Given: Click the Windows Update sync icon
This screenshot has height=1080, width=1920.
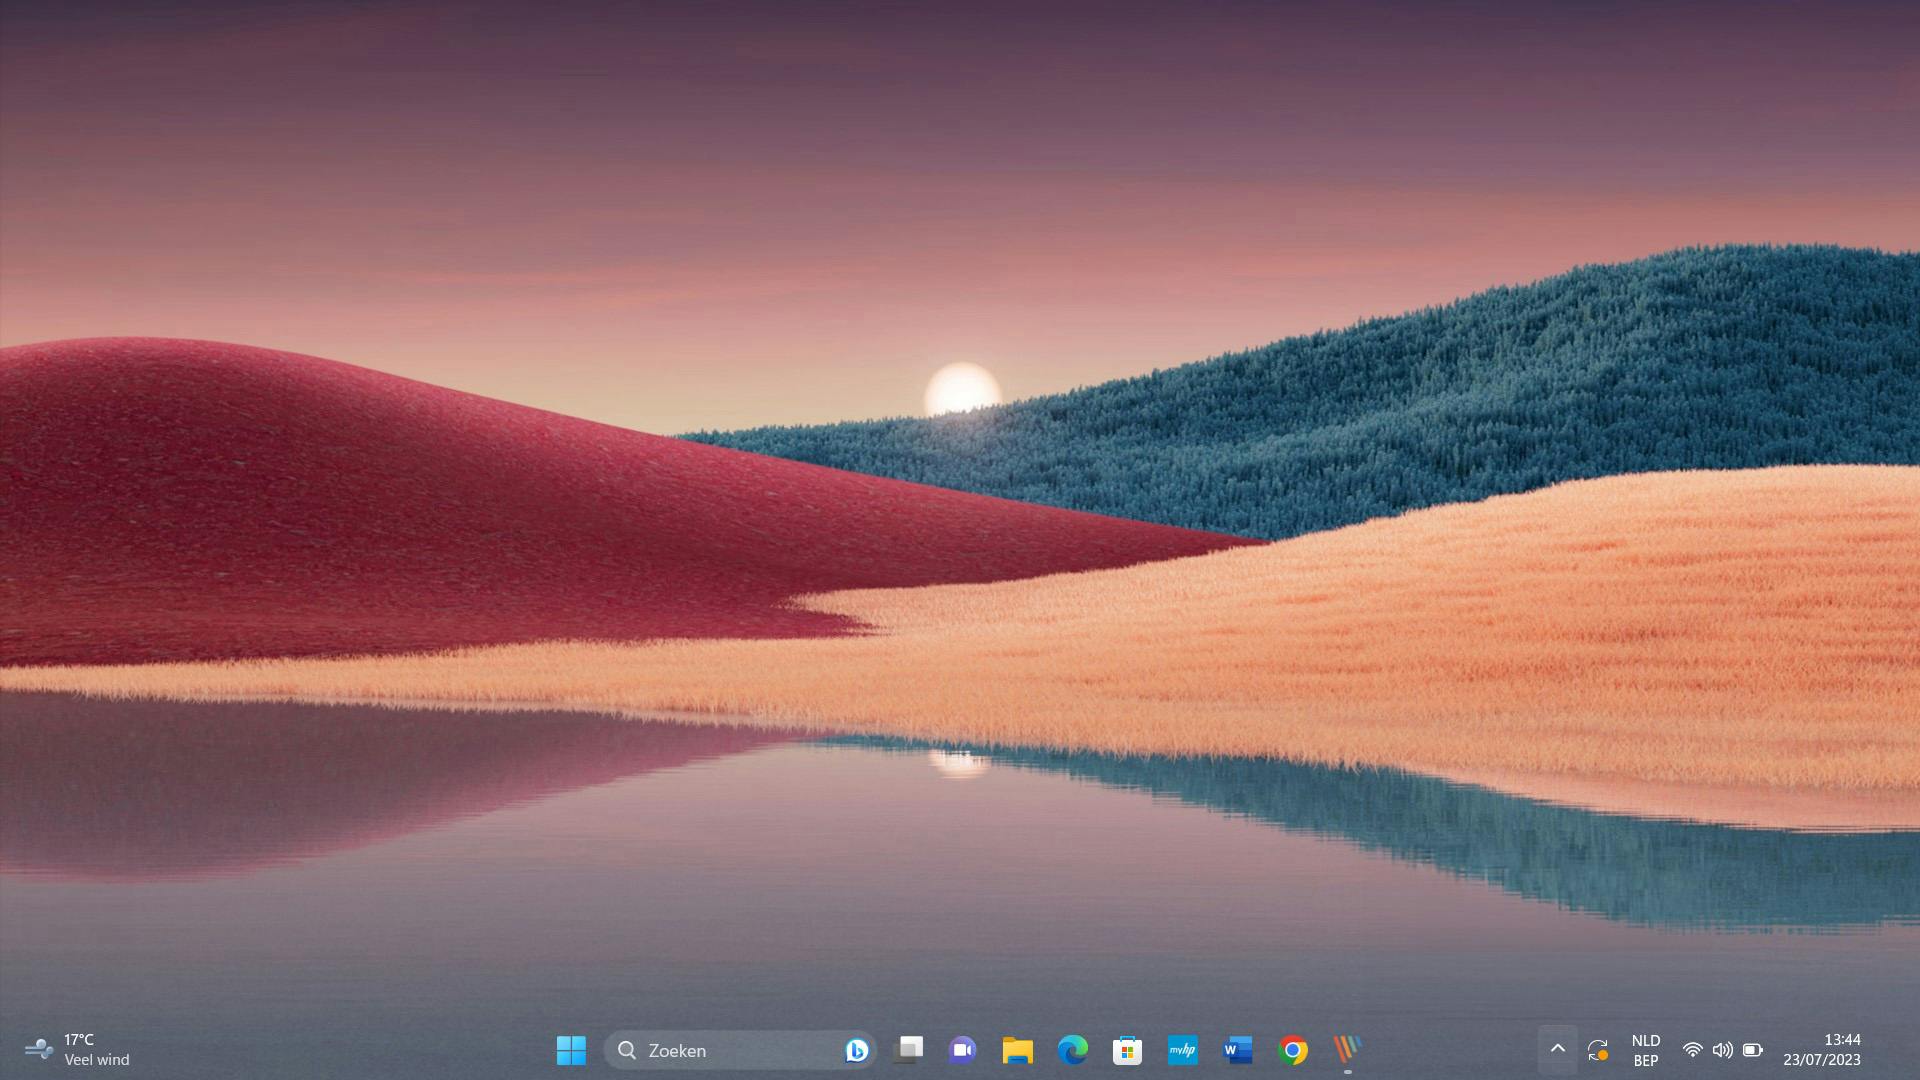Looking at the screenshot, I should point(1597,1050).
